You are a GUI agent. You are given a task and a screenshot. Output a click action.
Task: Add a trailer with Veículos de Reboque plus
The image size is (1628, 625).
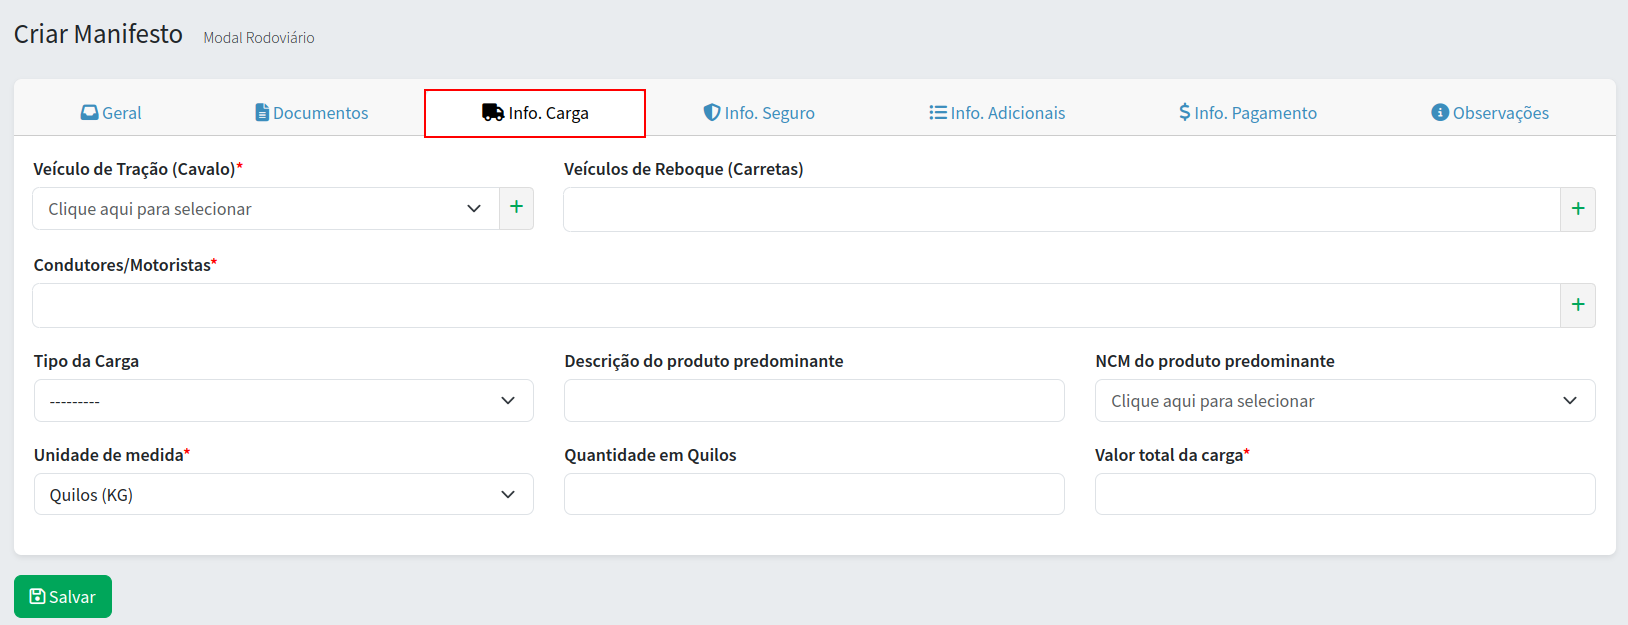tap(1577, 209)
